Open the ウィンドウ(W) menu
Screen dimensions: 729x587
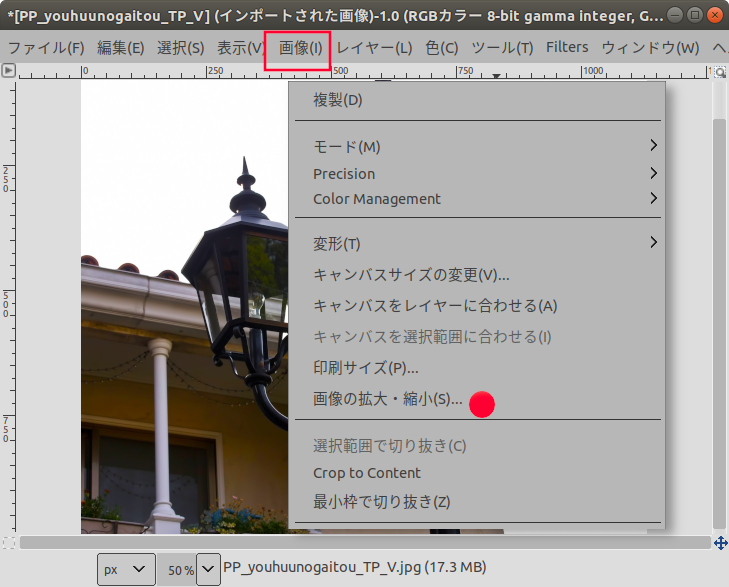[x=650, y=48]
